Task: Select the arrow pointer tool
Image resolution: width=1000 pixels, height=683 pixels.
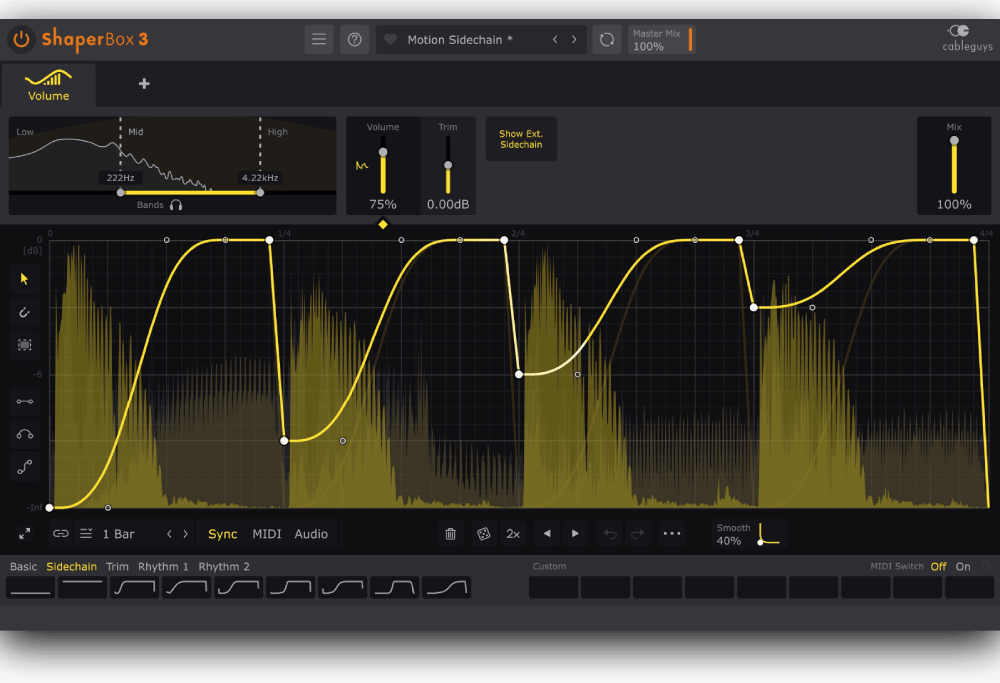Action: tap(24, 279)
